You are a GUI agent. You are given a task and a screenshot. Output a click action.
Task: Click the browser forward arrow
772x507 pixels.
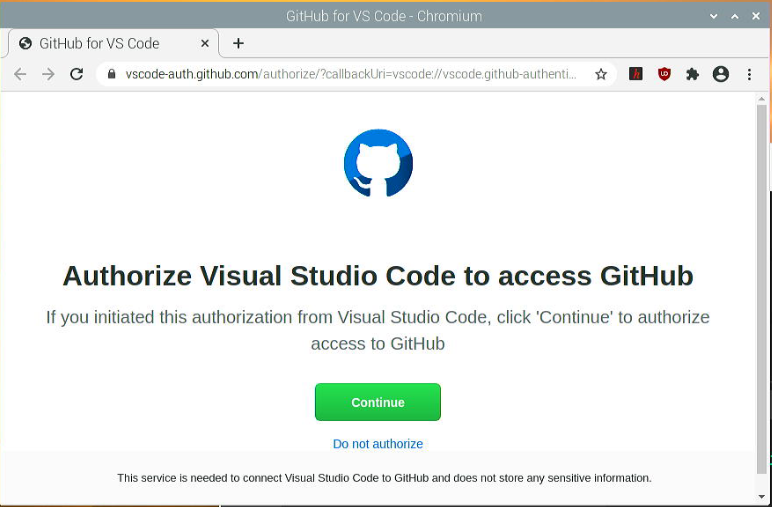coord(48,74)
